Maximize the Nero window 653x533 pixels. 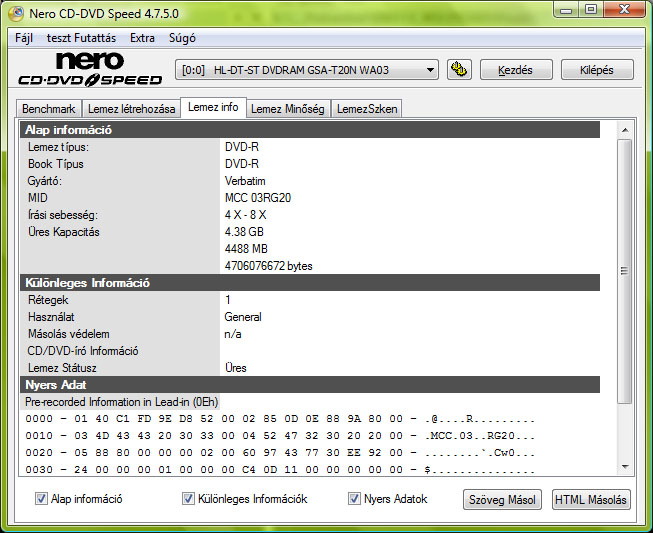[x=591, y=10]
